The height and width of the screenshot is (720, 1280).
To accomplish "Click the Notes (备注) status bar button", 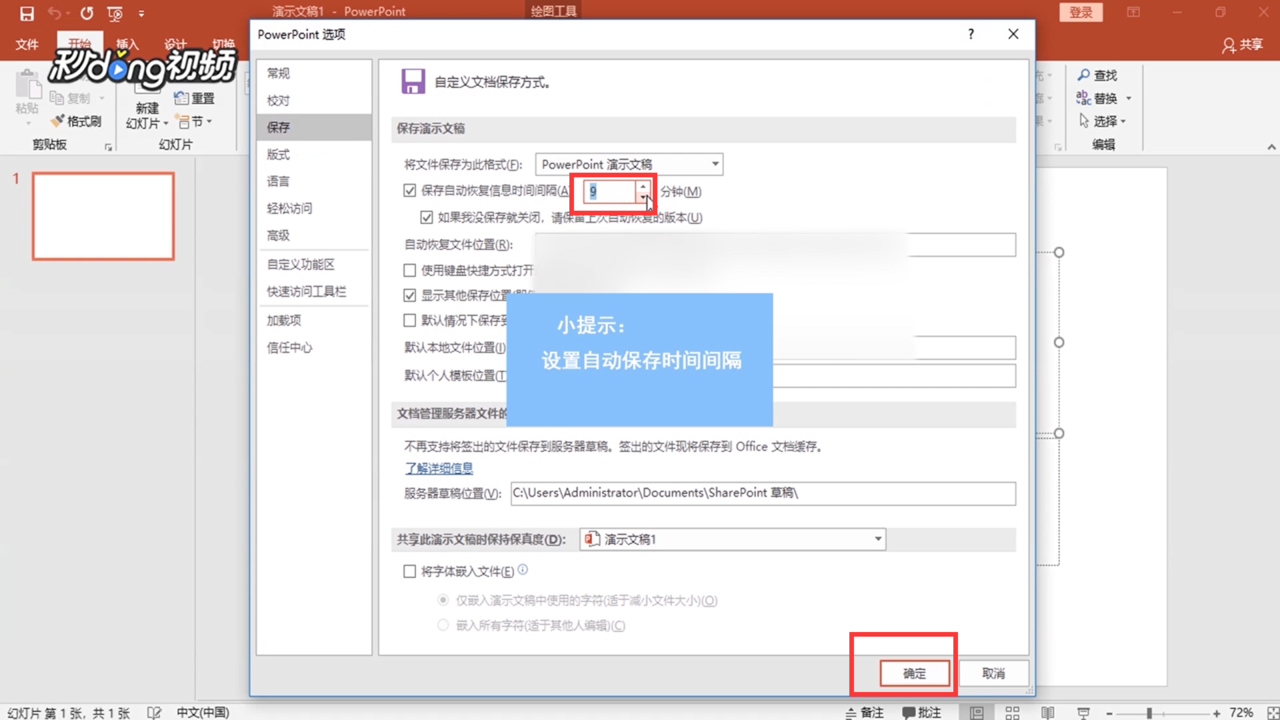I will [865, 712].
